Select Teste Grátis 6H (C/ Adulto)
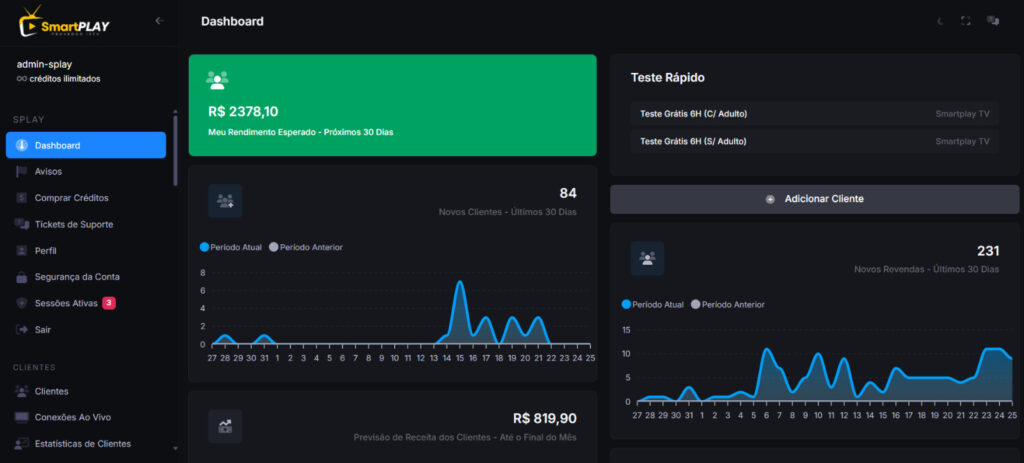This screenshot has height=463, width=1024. click(693, 113)
